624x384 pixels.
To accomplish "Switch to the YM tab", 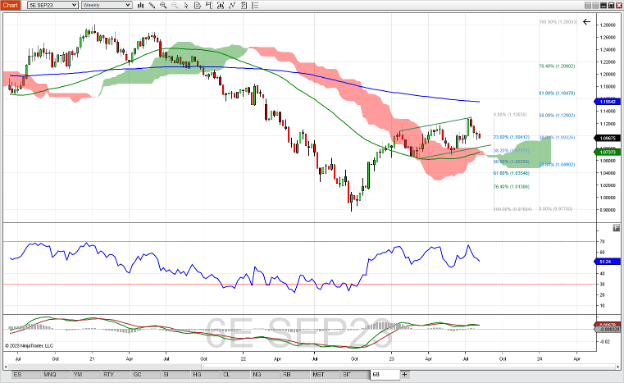I will [86, 374].
